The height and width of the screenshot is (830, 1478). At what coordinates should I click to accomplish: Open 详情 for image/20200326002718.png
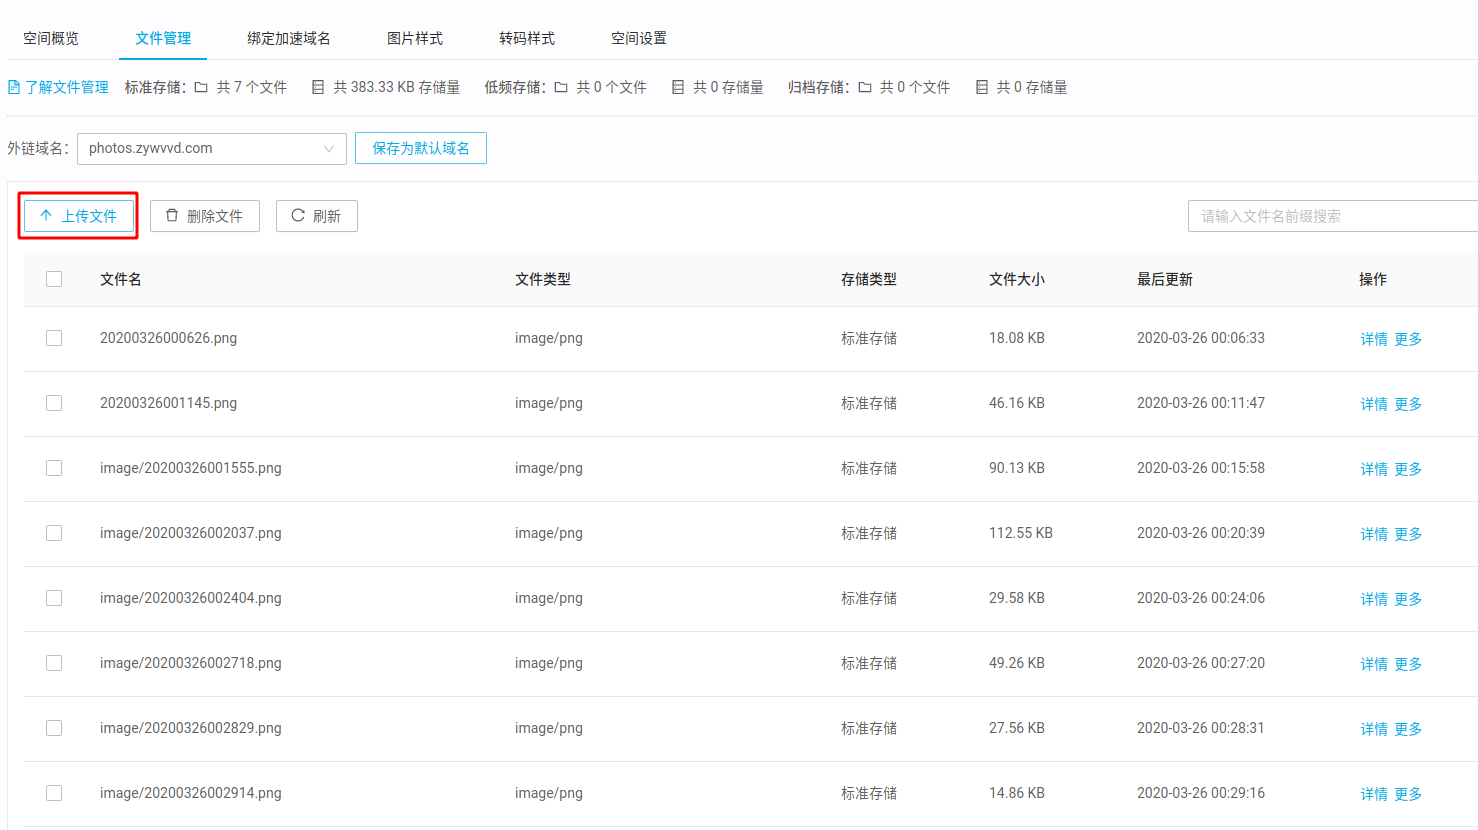click(1374, 664)
